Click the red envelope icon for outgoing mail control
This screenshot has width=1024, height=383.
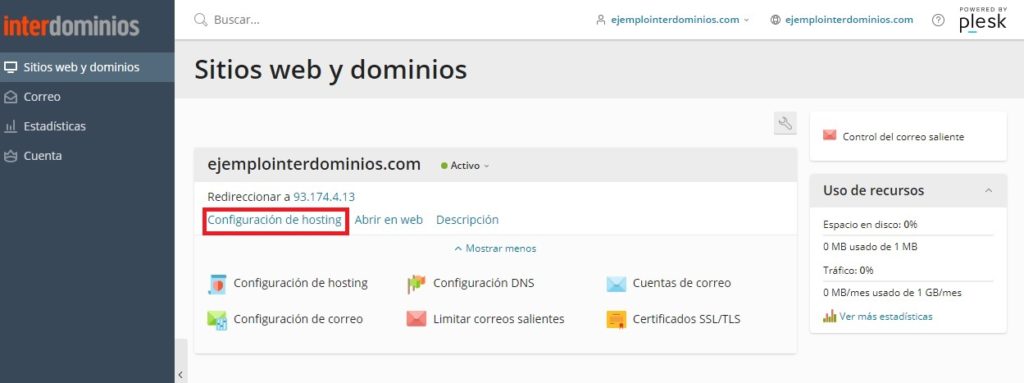829,136
